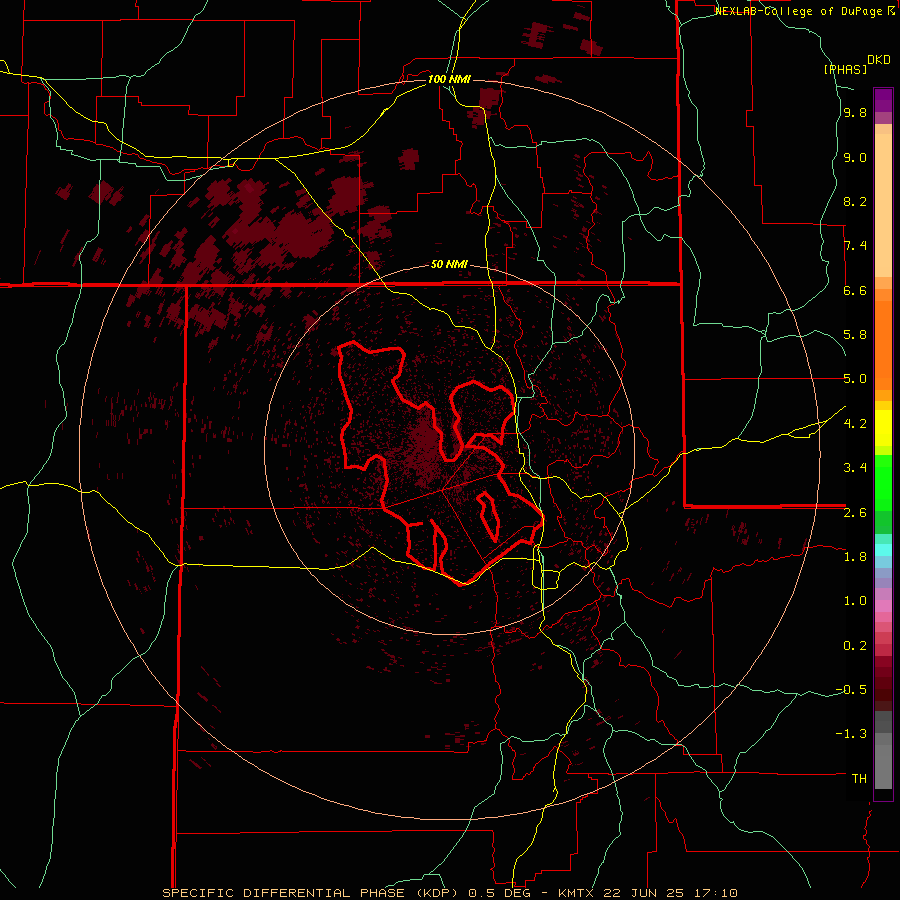Click the "TH" threshold label on the scale
900x900 pixels.
click(x=859, y=778)
